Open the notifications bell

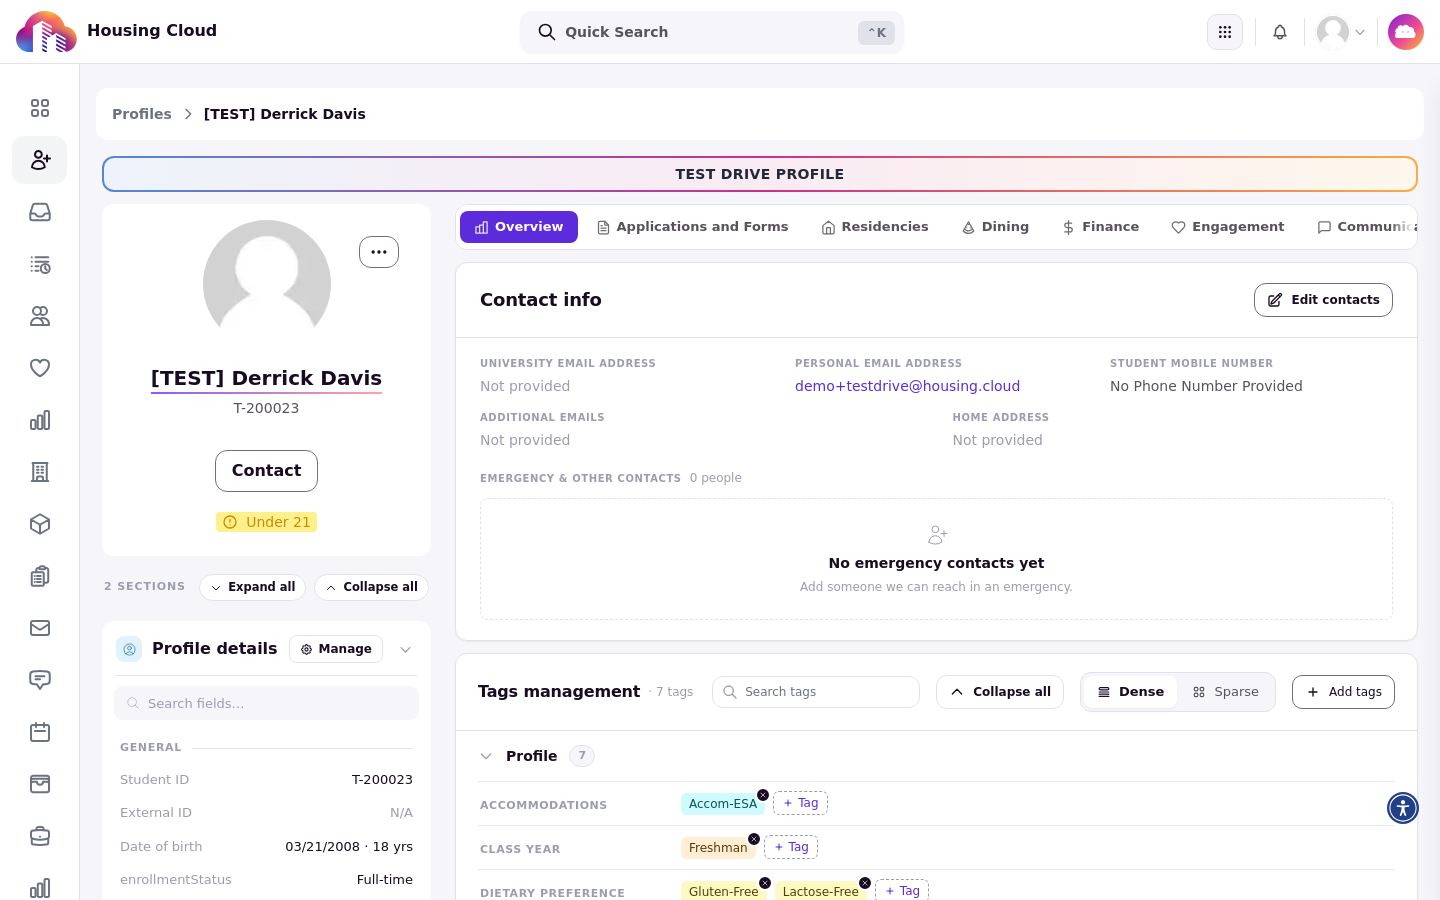coord(1280,32)
